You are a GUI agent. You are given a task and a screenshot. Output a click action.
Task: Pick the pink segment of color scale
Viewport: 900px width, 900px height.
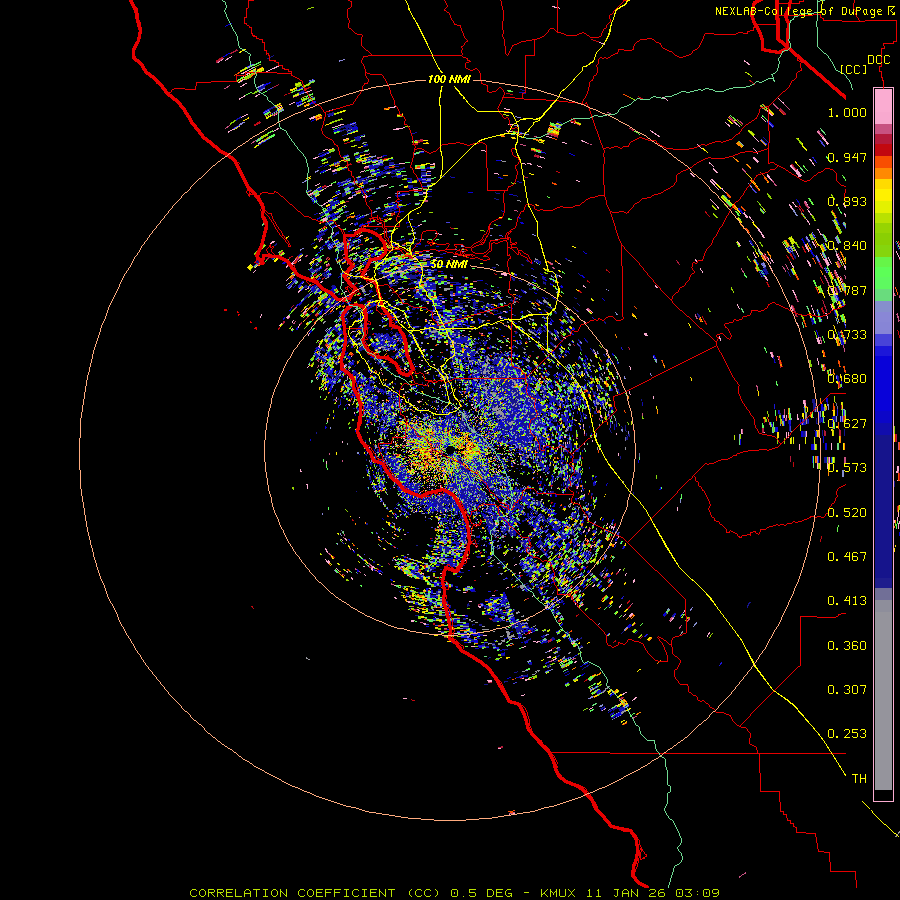[883, 106]
